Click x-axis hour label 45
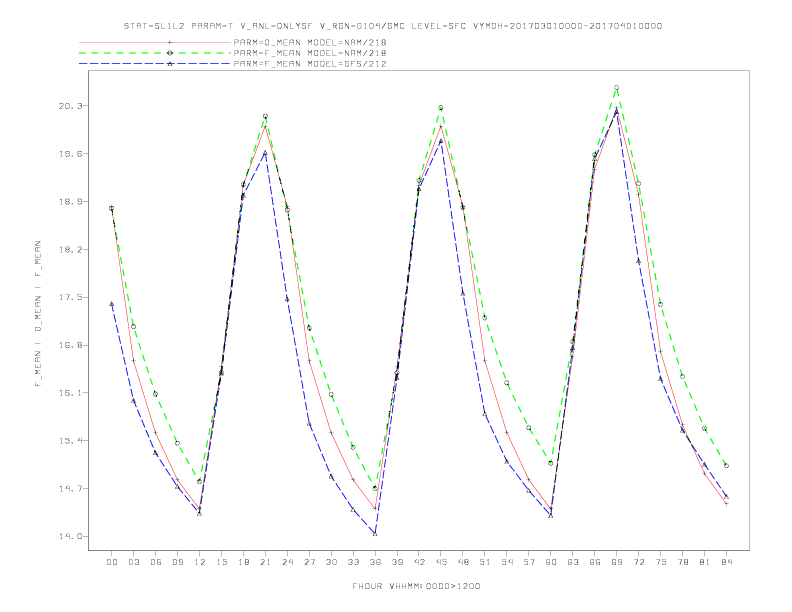The height and width of the screenshot is (612, 792). (x=441, y=562)
